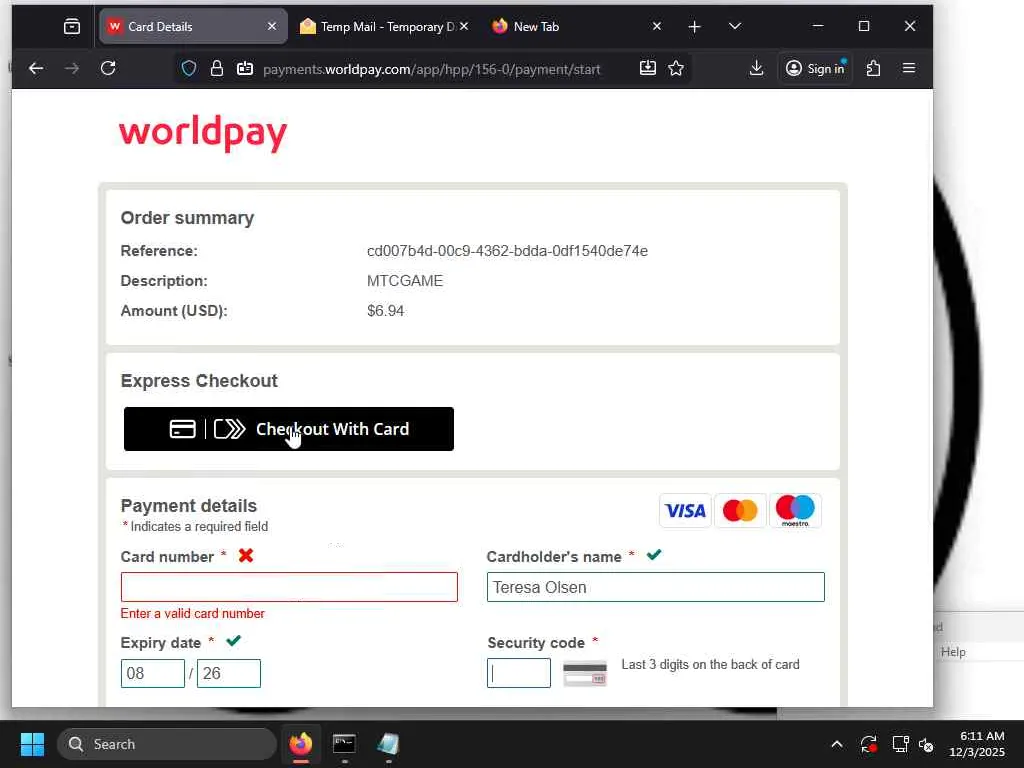Click the Security code field
This screenshot has height=768, width=1024.
519,673
